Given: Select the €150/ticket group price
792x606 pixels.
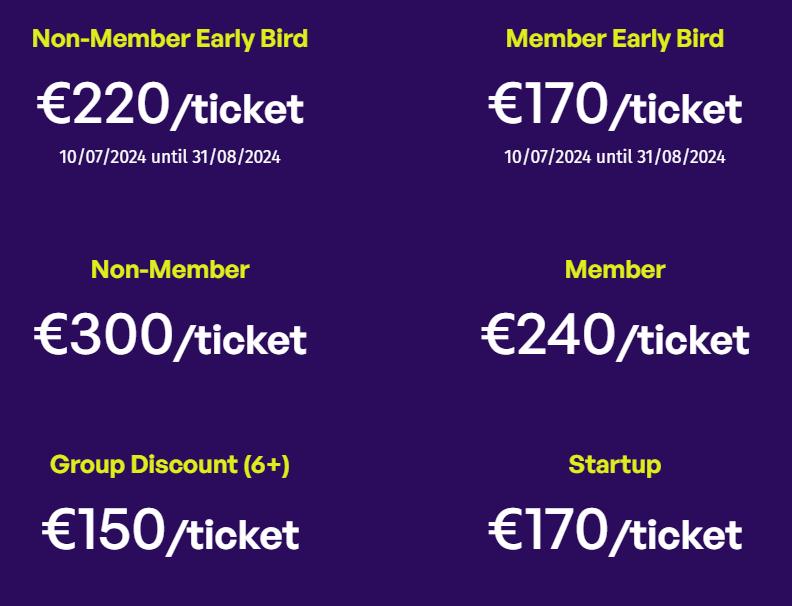Looking at the screenshot, I should click(x=170, y=531).
